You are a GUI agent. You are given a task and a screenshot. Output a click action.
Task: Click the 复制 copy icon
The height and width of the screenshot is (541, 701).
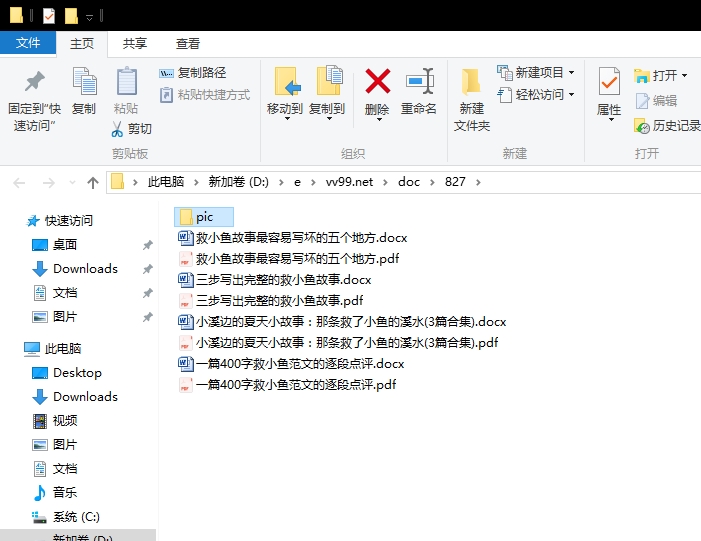(x=84, y=81)
